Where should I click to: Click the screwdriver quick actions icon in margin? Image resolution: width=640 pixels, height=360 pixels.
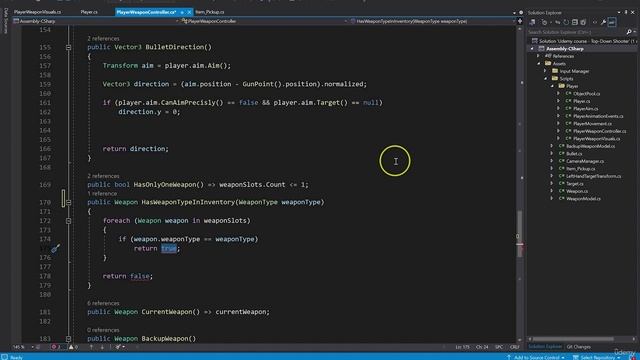pyautogui.click(x=56, y=248)
